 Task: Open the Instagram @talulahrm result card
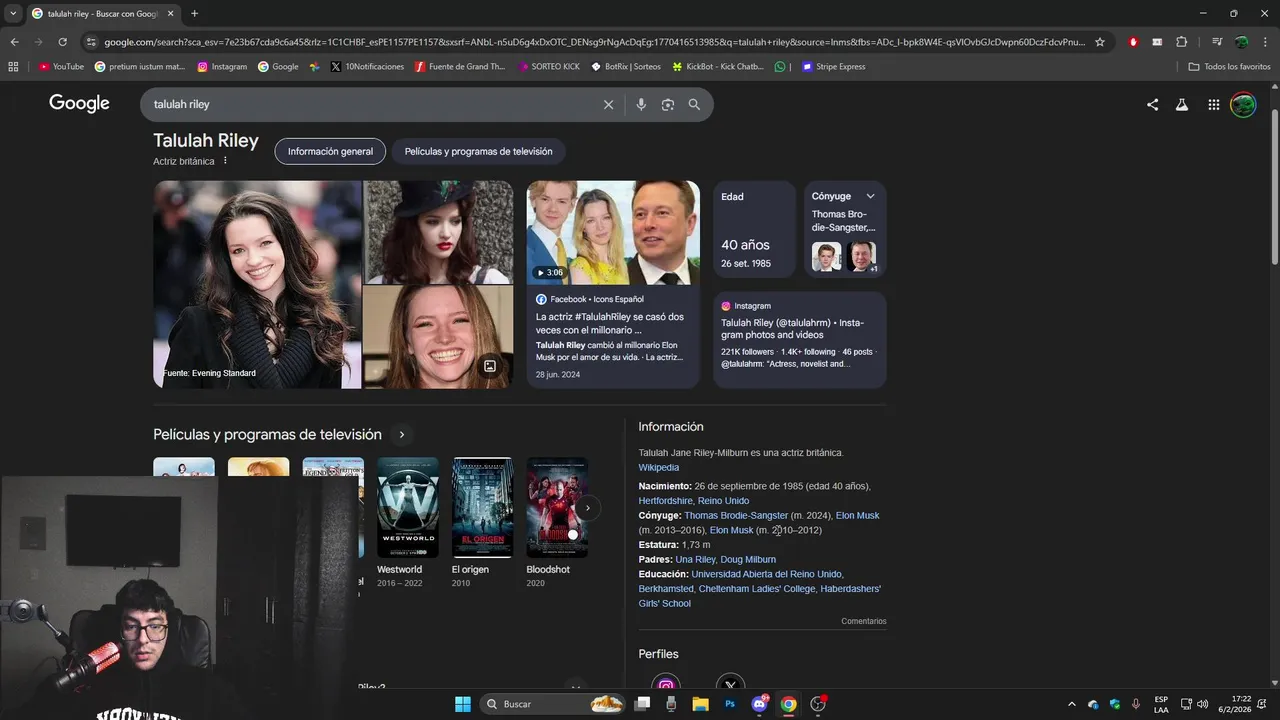coord(800,339)
